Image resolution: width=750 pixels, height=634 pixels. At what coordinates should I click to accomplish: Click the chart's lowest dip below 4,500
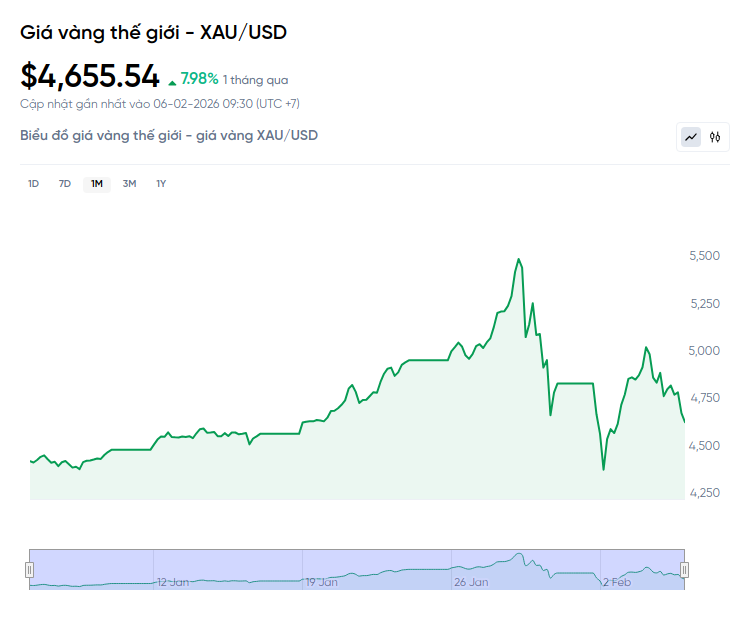coord(603,469)
